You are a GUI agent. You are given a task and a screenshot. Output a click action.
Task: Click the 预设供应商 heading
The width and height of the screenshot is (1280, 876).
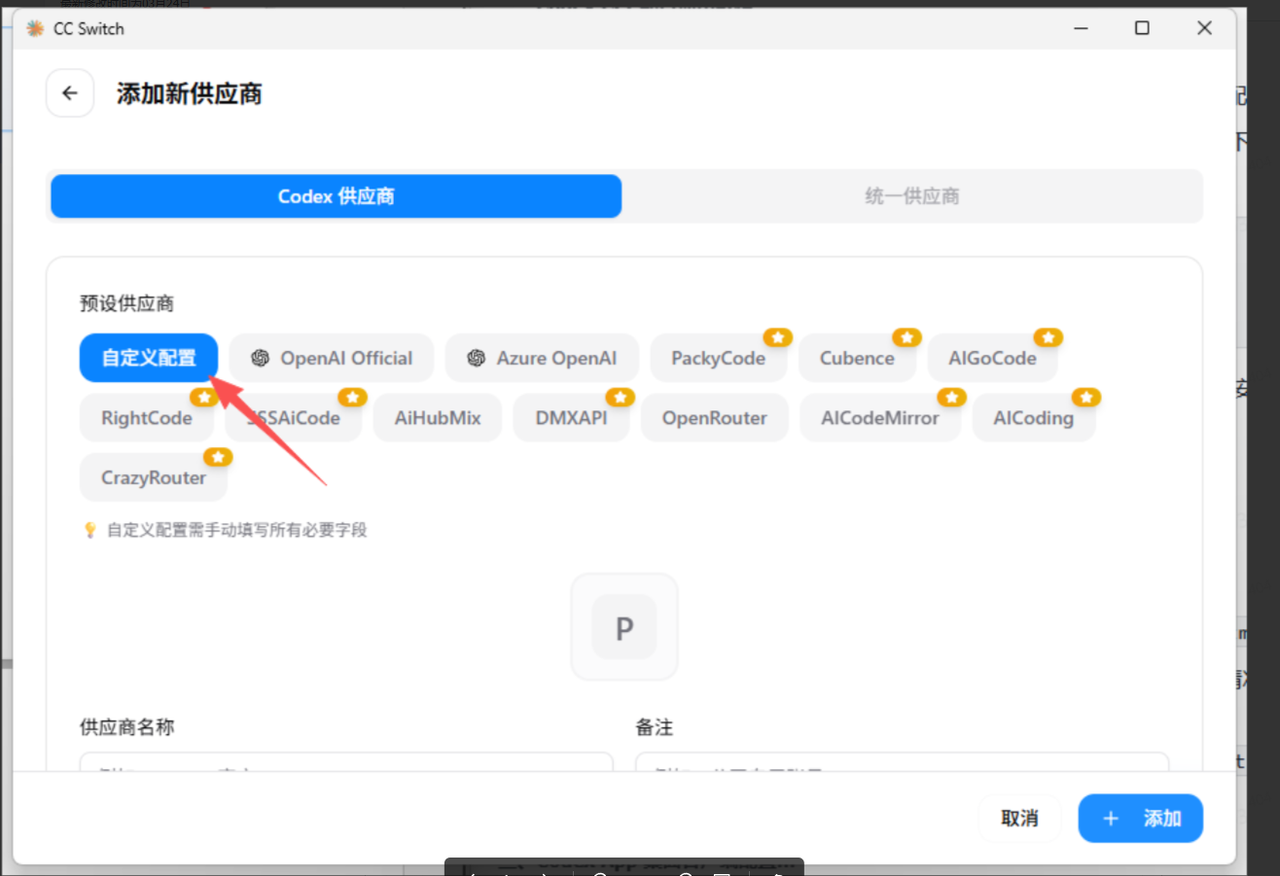[x=127, y=303]
